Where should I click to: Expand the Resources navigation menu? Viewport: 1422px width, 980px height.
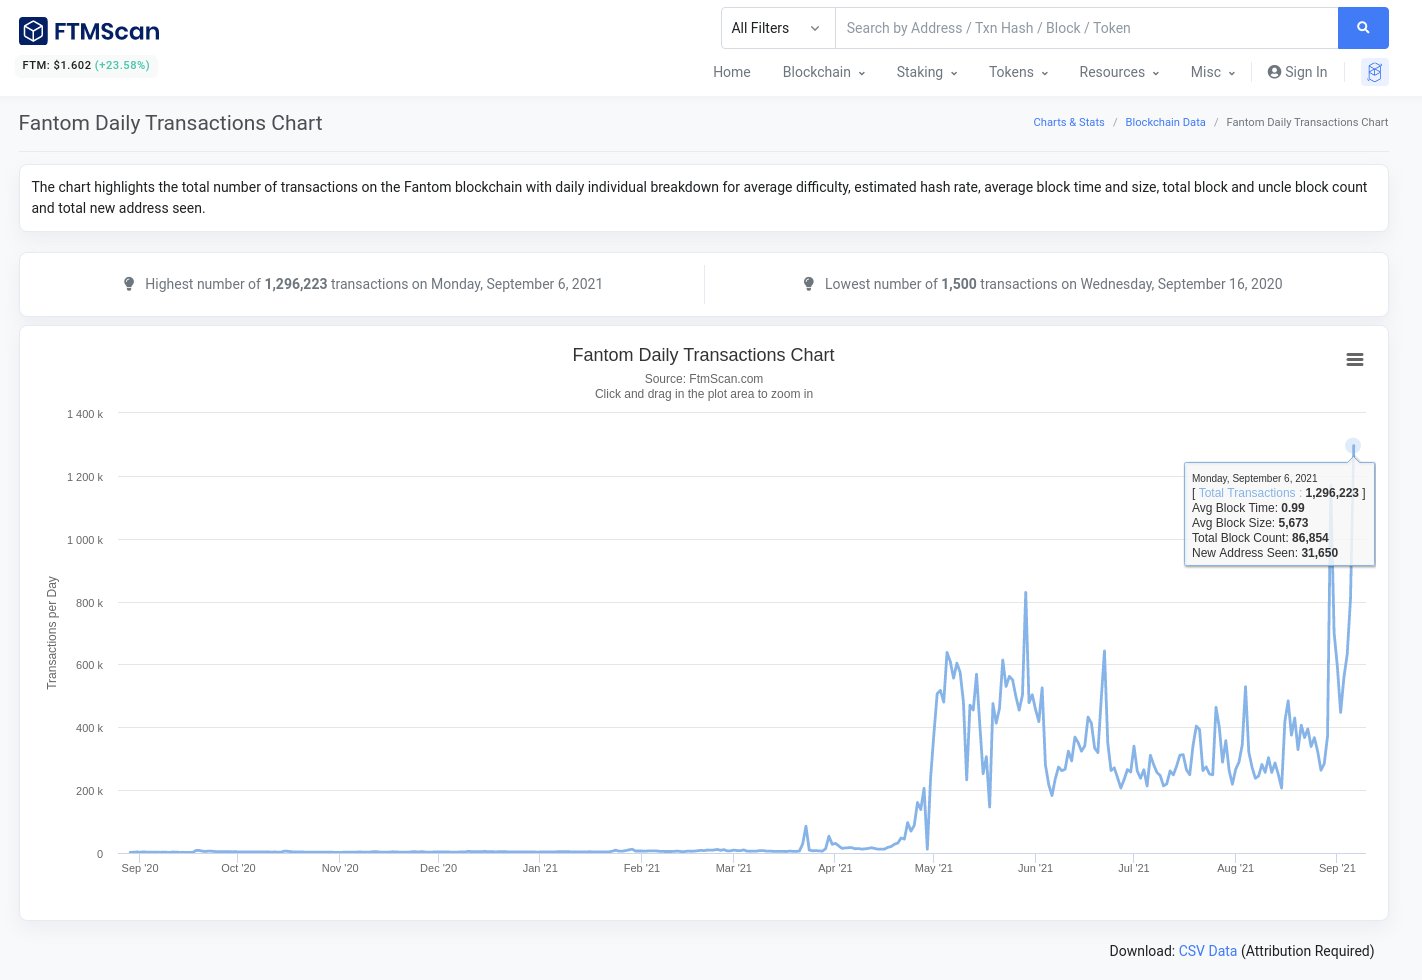click(1118, 72)
